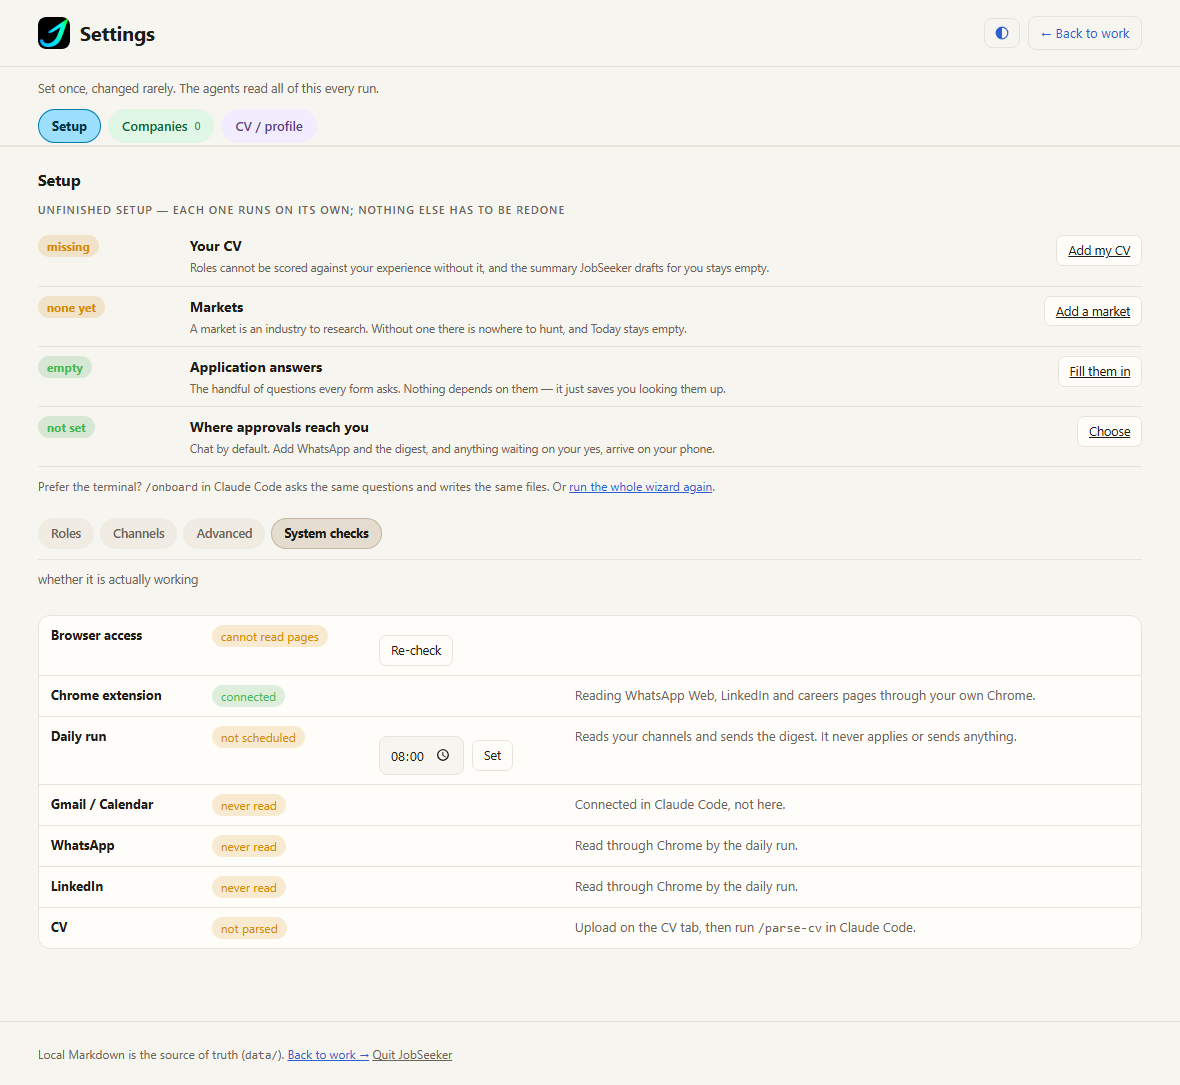
Task: Open the 'run the whole wizard again' link
Action: click(640, 487)
